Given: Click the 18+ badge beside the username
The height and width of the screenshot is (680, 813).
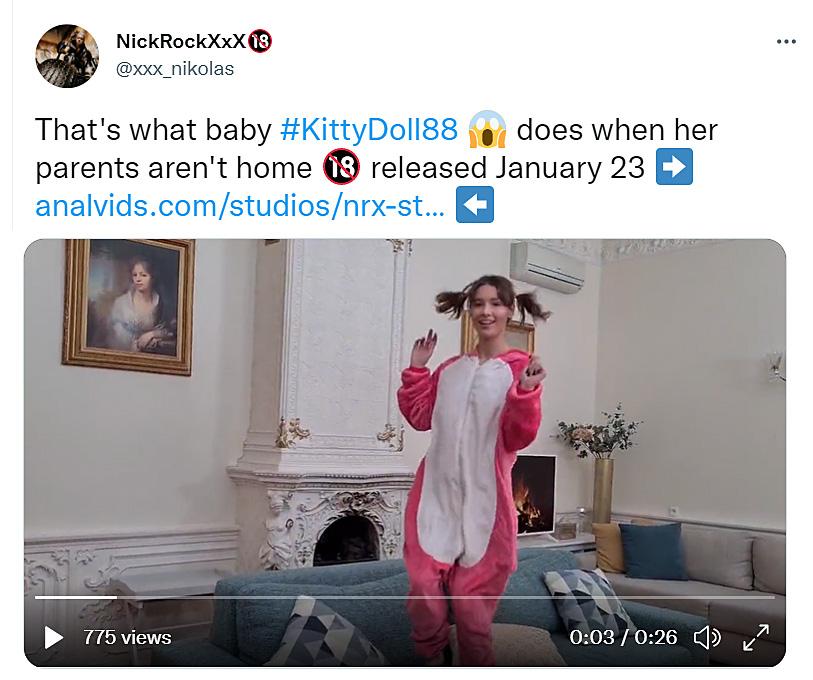Looking at the screenshot, I should [x=262, y=42].
